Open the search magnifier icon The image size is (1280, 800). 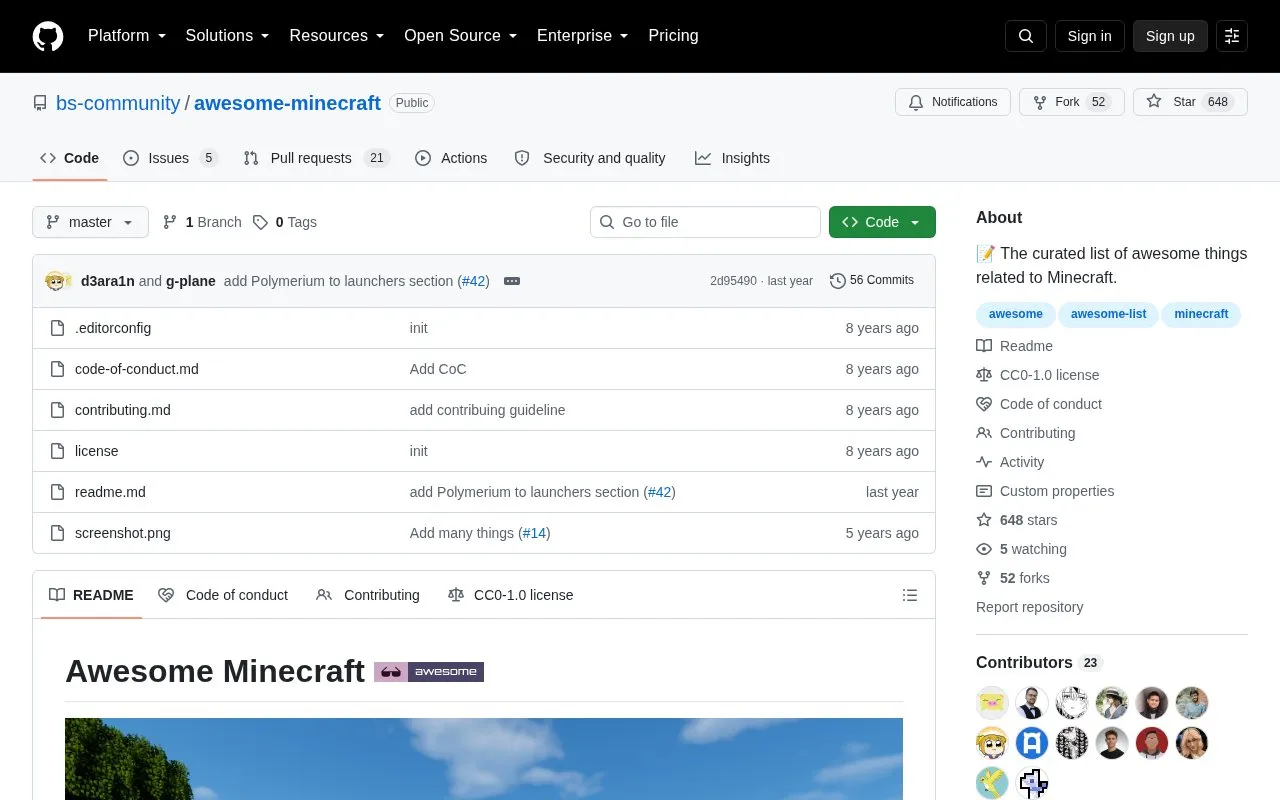[1026, 36]
